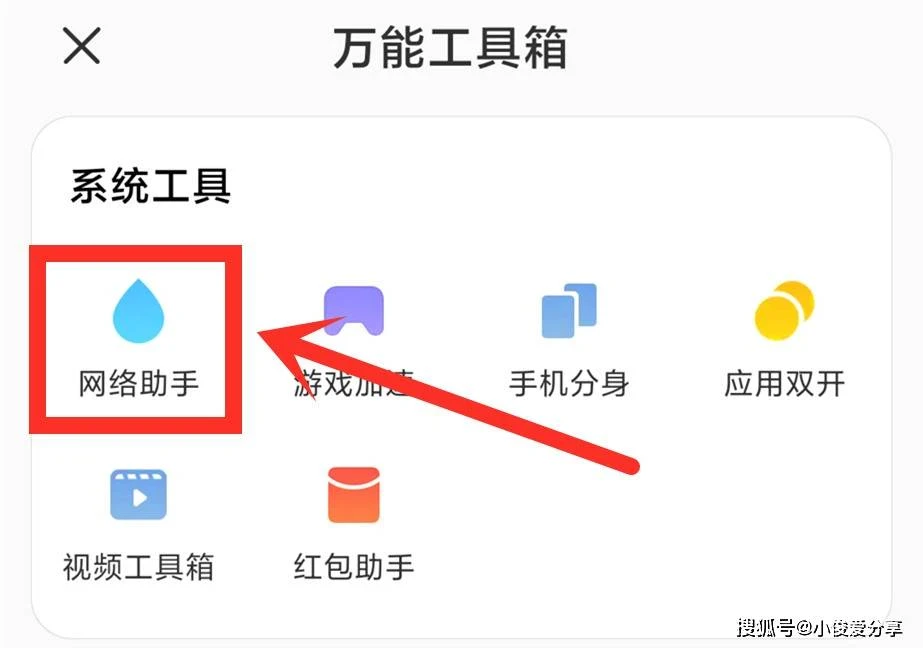Screen dimensions: 923x648
Task: Click the 万能工具箱 page title
Action: pyautogui.click(x=450, y=48)
